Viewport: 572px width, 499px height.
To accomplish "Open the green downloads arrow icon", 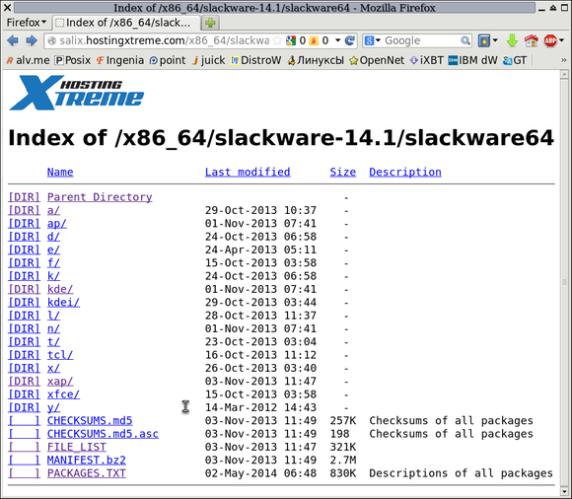I will 512,40.
